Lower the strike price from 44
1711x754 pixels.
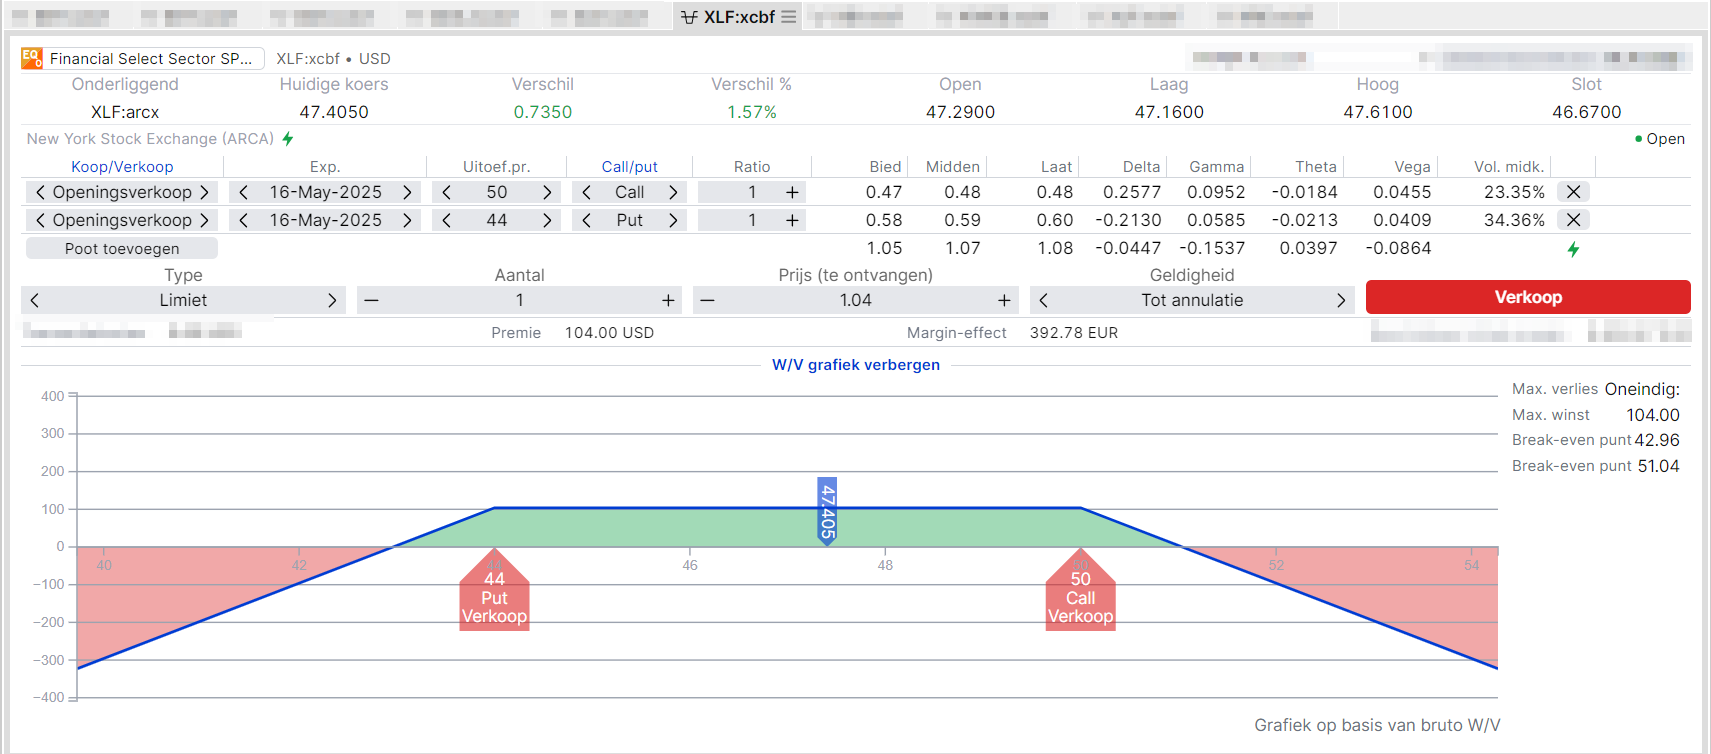coord(446,220)
